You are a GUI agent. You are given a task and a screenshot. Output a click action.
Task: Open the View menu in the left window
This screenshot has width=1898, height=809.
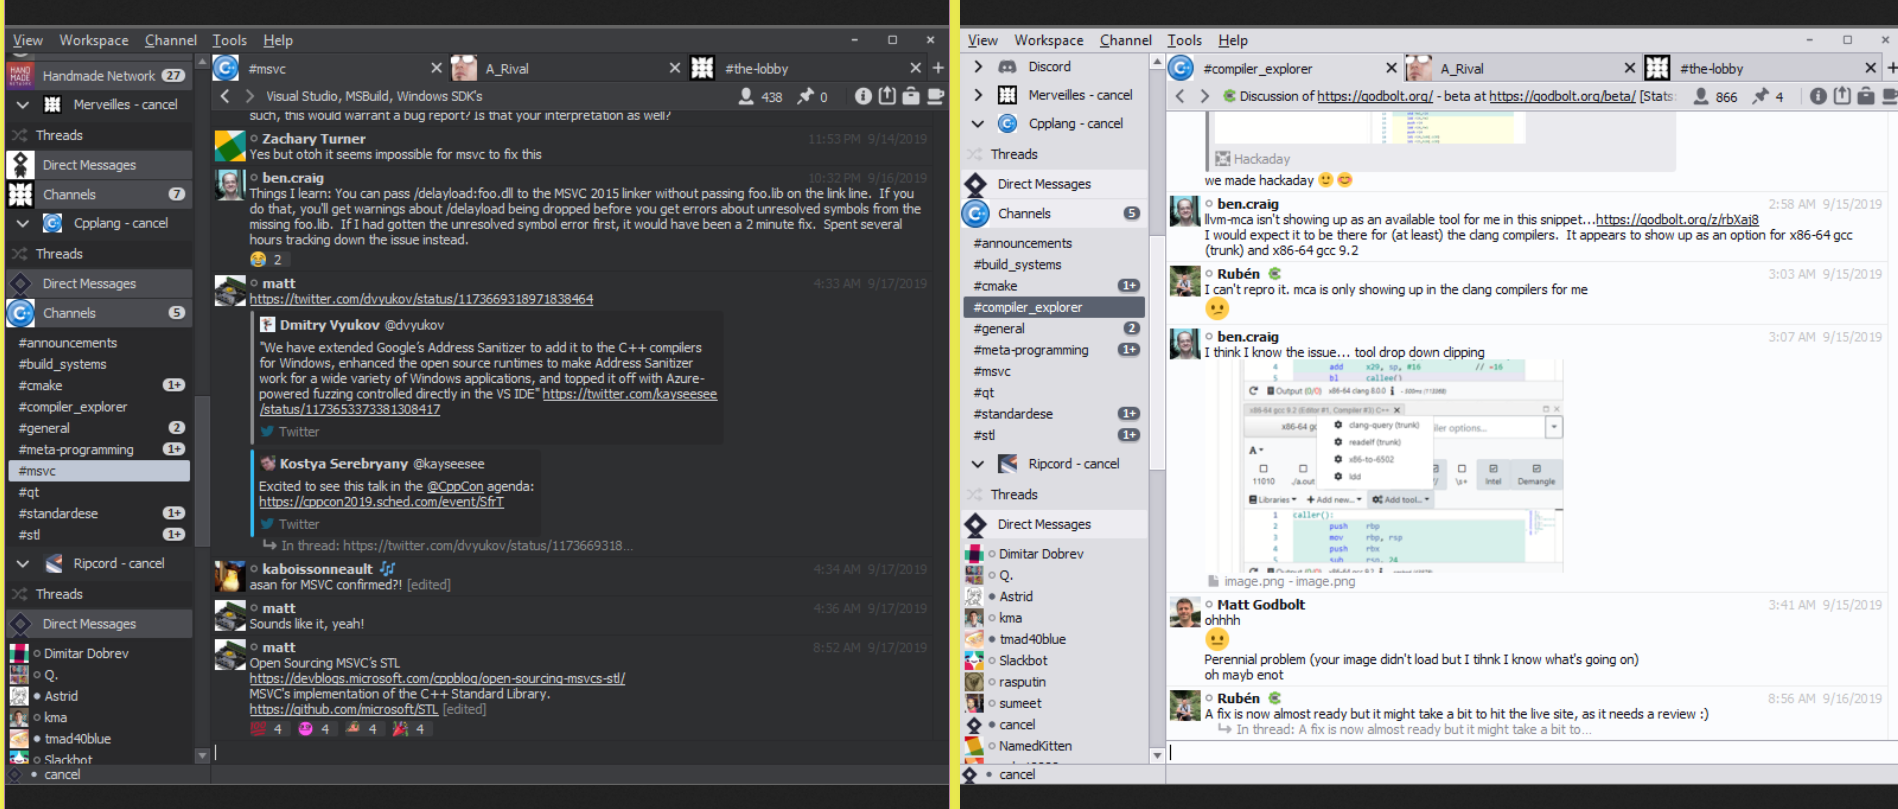pos(27,40)
